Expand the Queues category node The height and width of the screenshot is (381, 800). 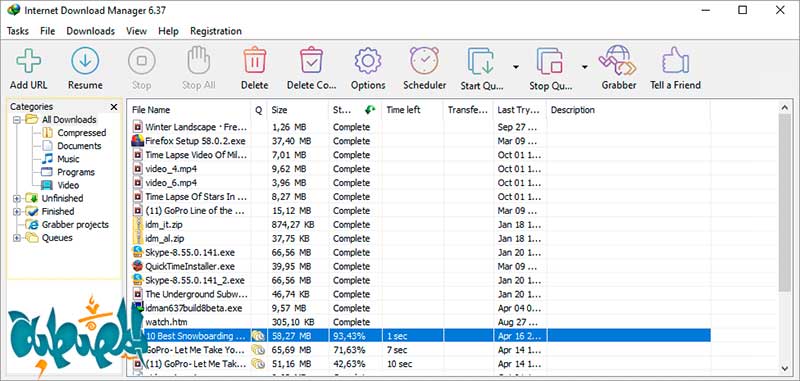pyautogui.click(x=17, y=238)
